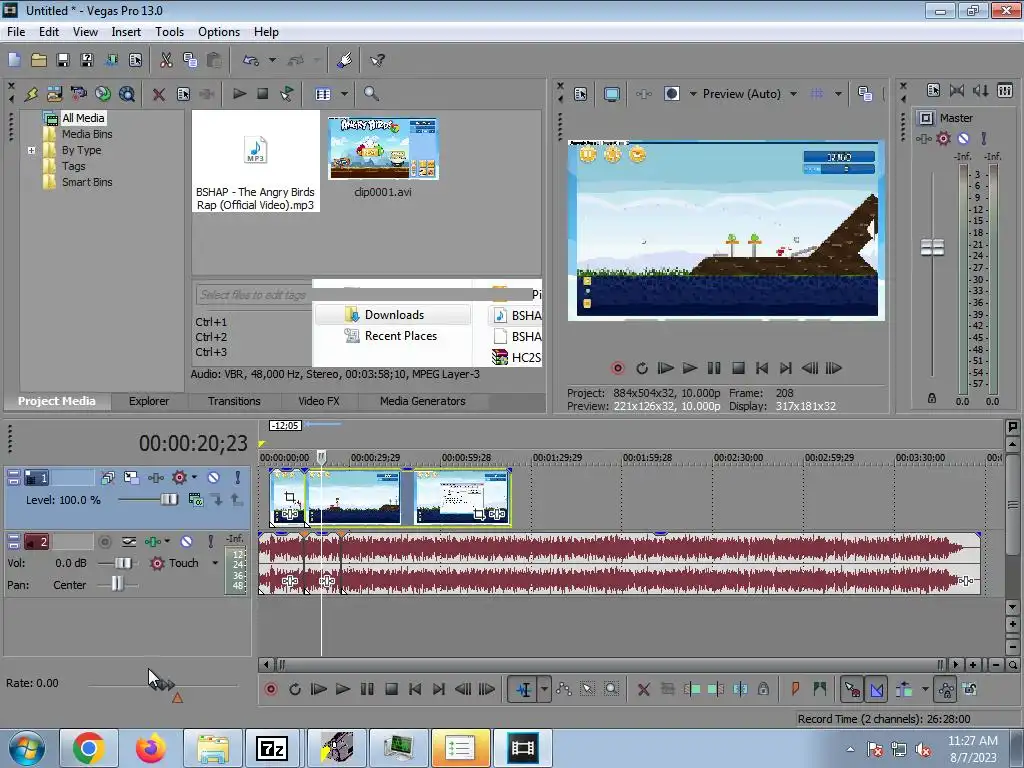Click the Remove selected media X icon
Viewport: 1024px width, 768px height.
pos(158,94)
